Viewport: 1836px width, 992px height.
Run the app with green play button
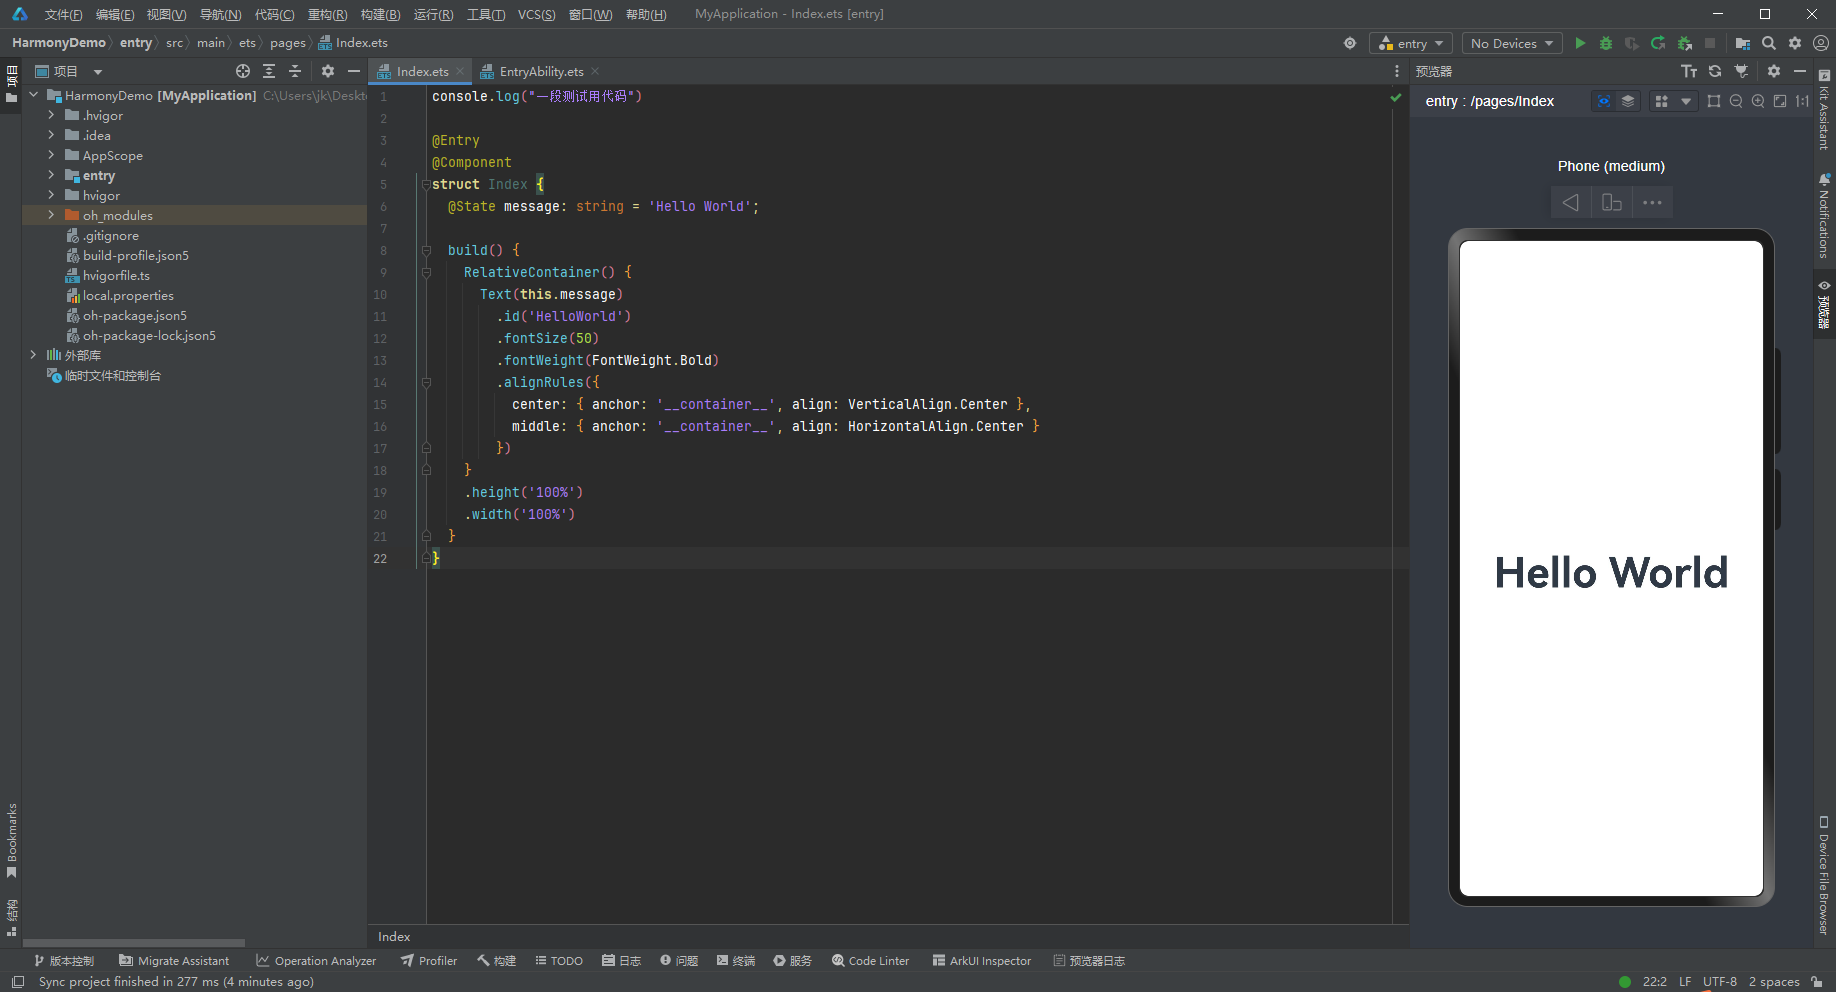click(x=1580, y=43)
